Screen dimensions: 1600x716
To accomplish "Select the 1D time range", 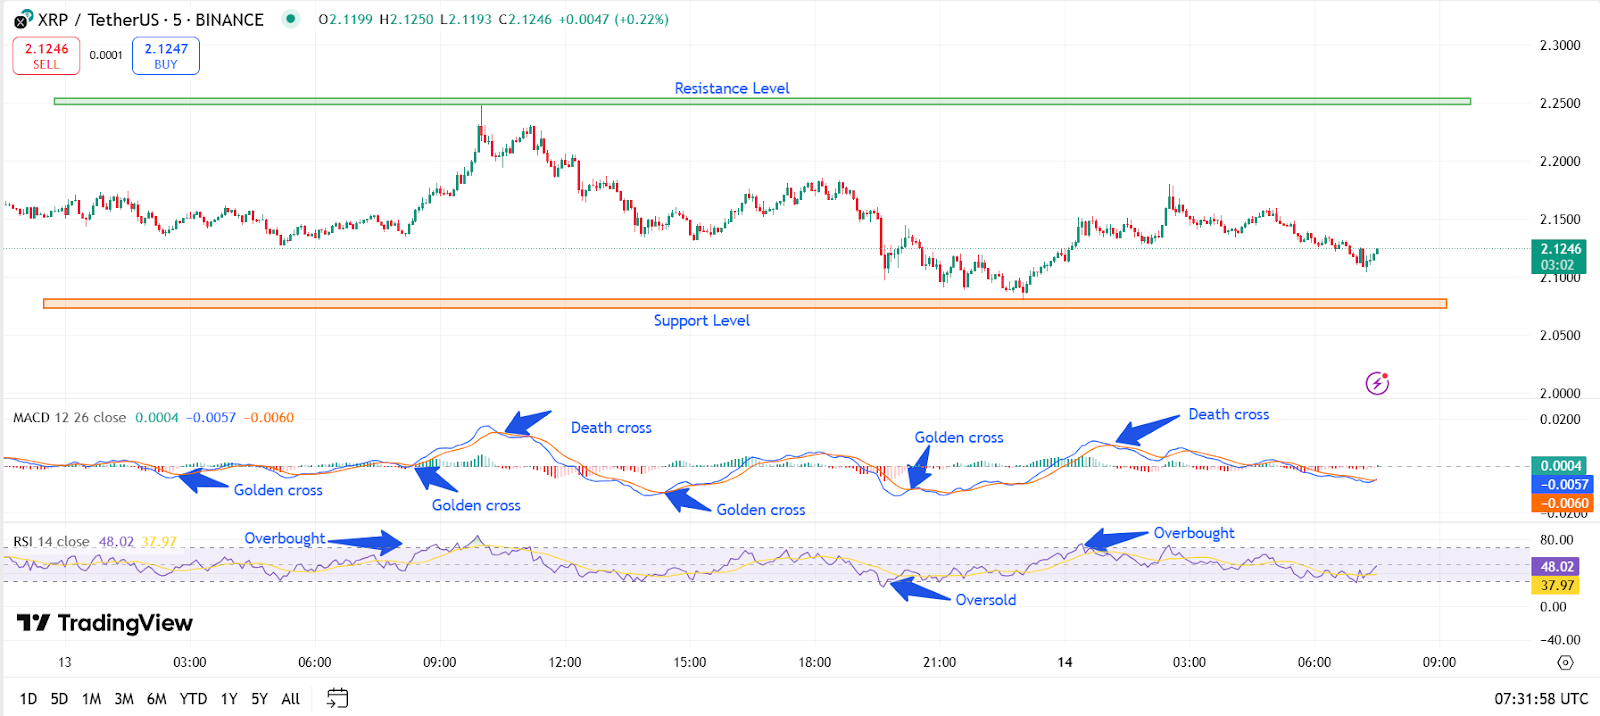I will (28, 699).
